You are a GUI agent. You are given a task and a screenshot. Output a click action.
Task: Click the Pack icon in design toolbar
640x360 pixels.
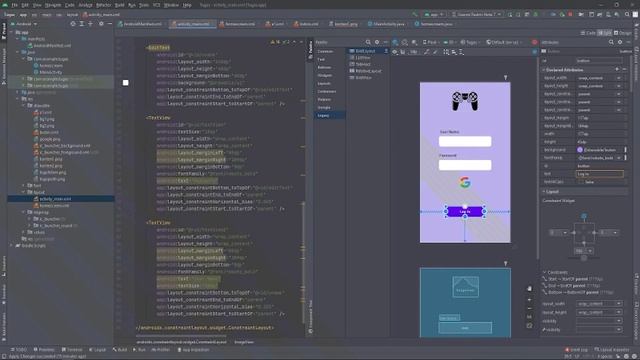click(446, 52)
